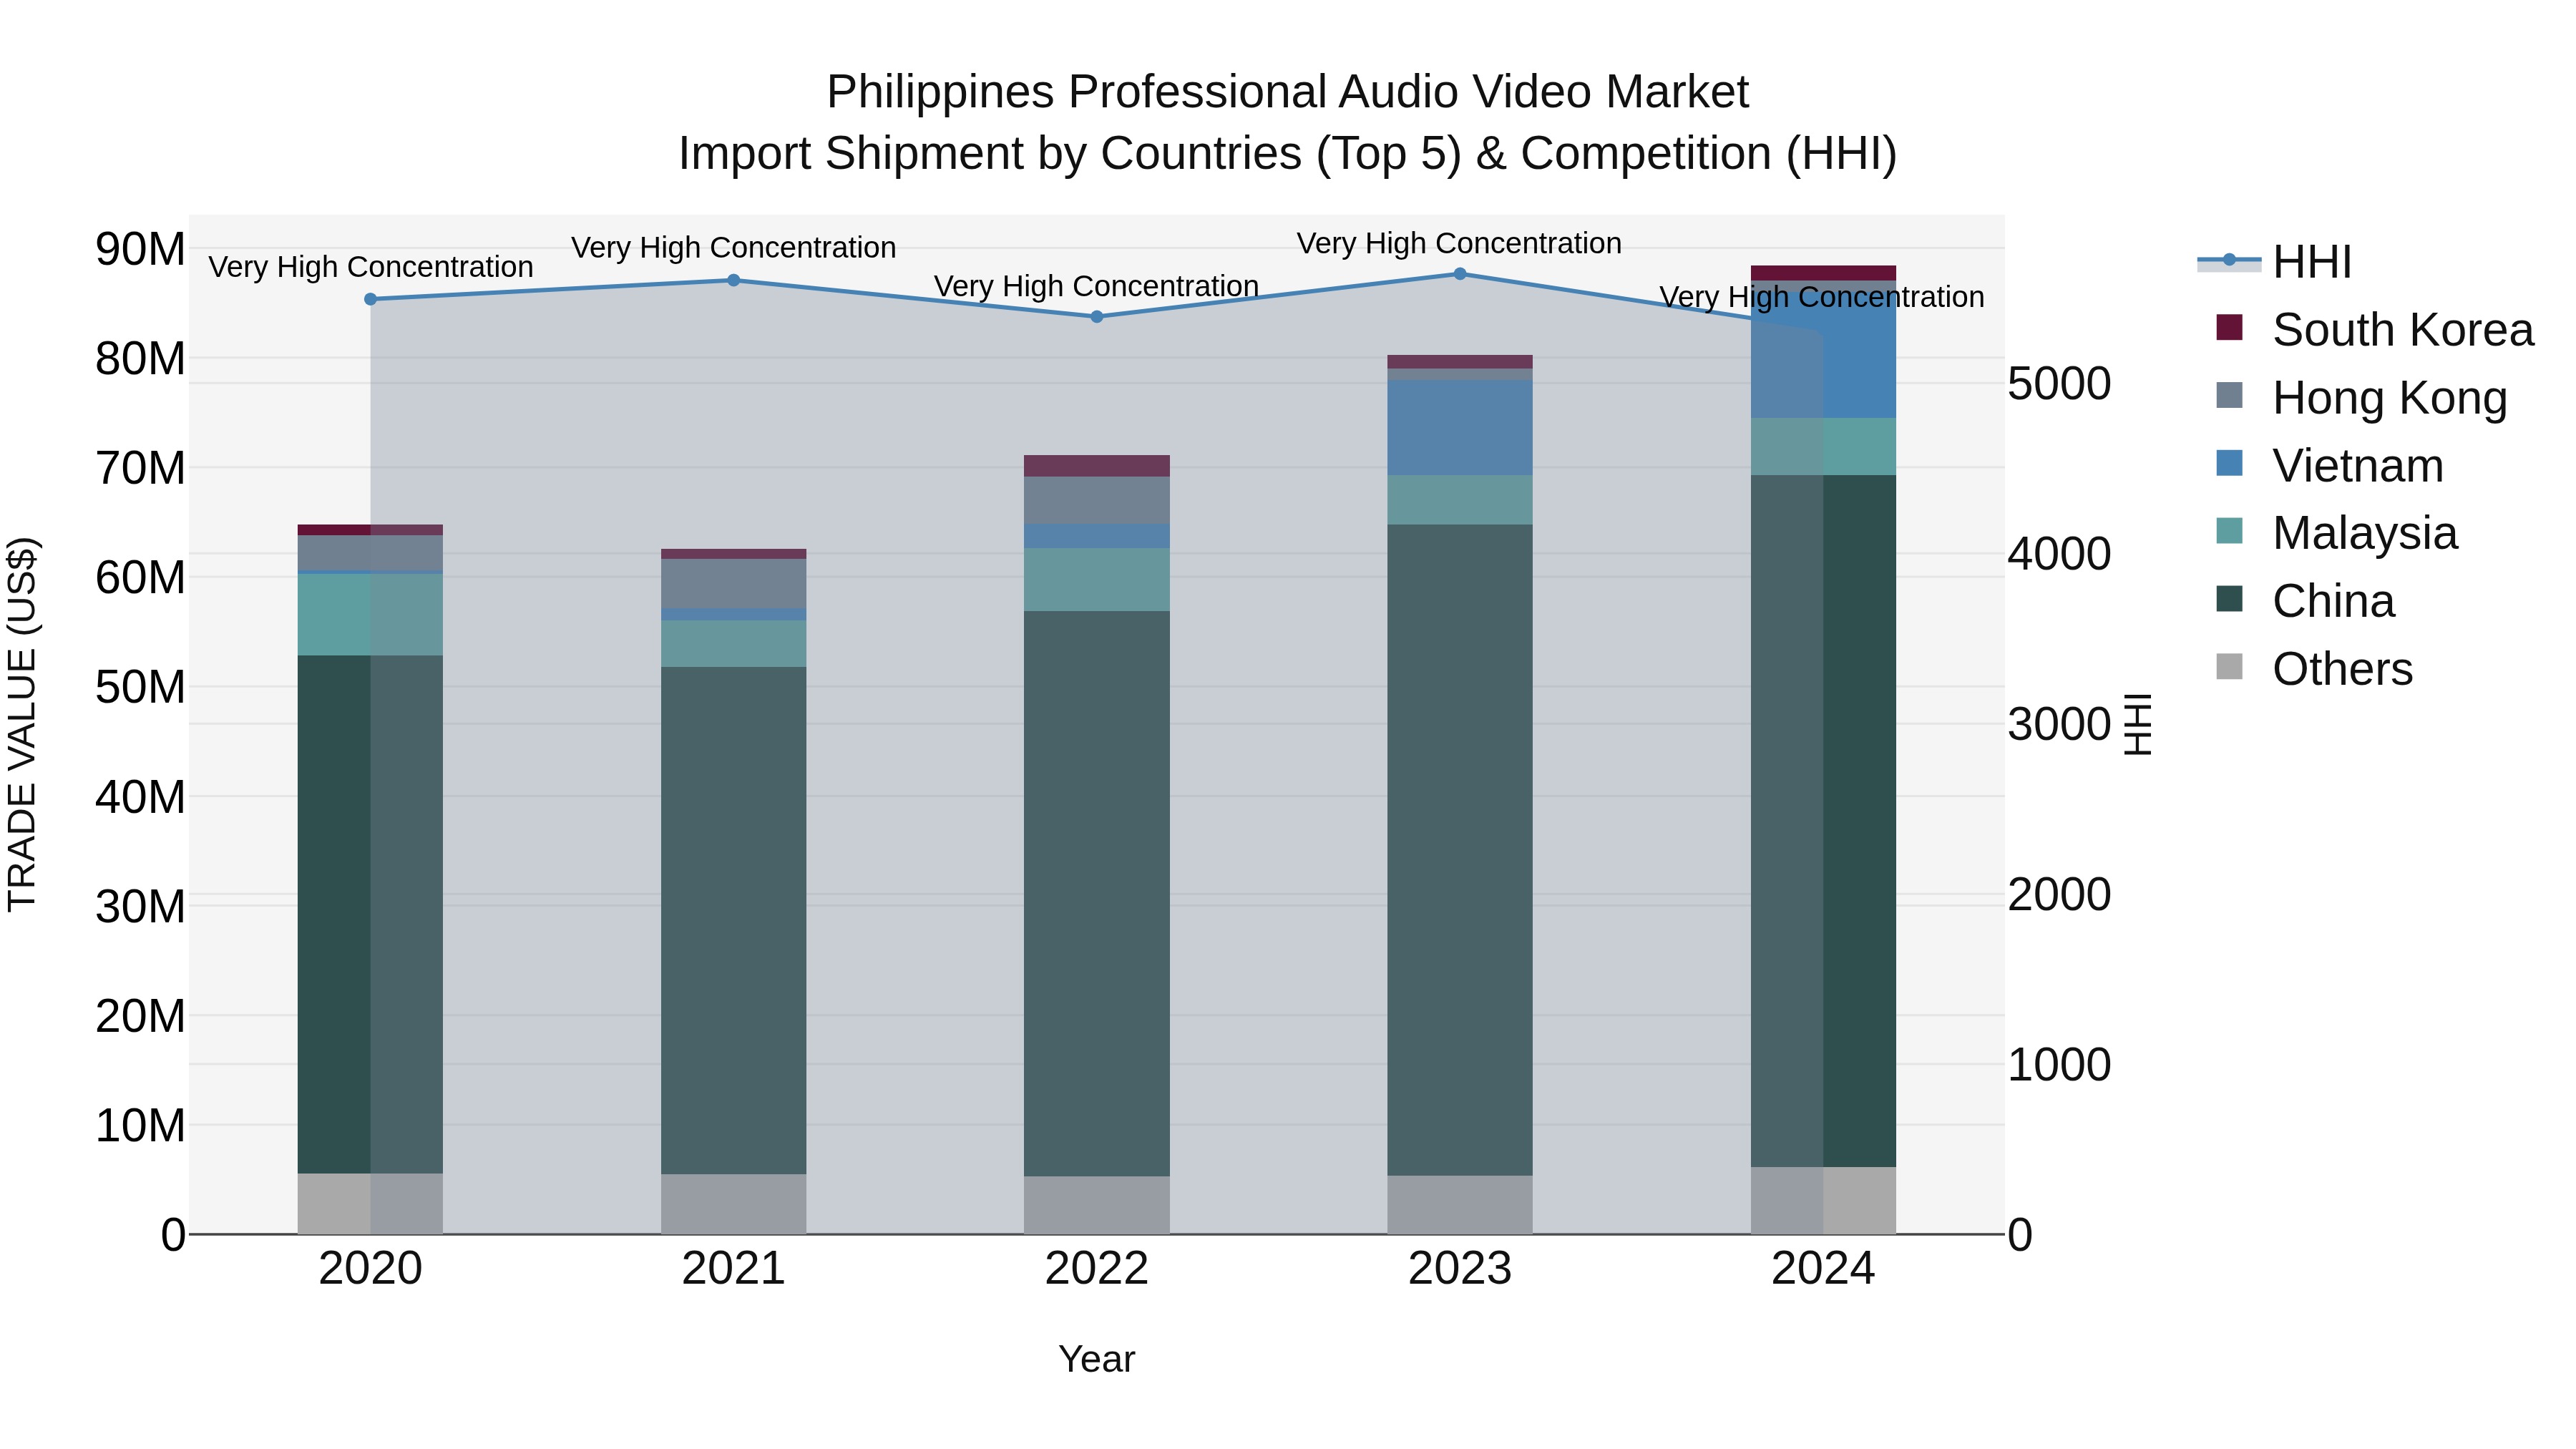Click the subtitle Import Shipment by Countries line
2576x1449 pixels.
coord(1287,154)
